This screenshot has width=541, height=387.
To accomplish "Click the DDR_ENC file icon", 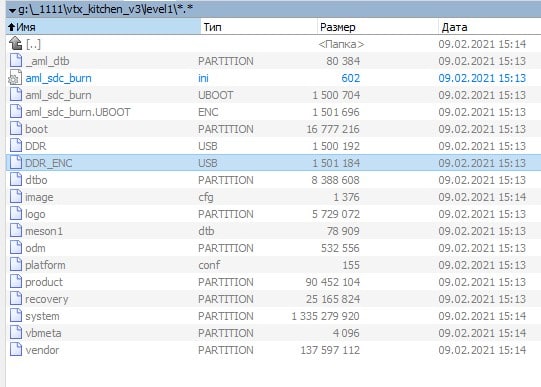I will tap(16, 162).
